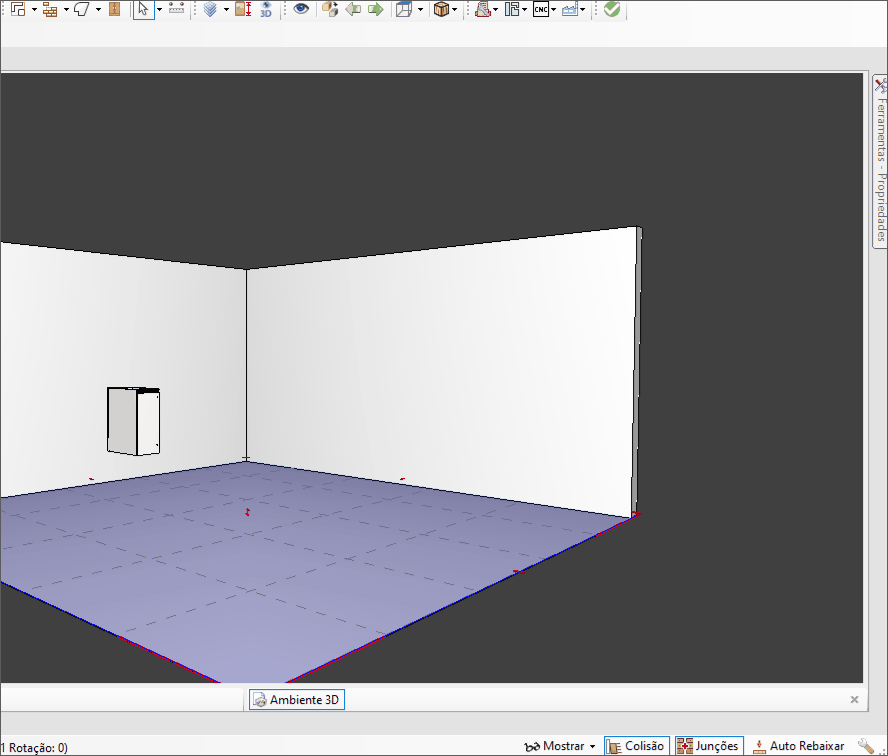The height and width of the screenshot is (756, 888).
Task: Open dropdown next to factory icon
Action: coord(582,10)
